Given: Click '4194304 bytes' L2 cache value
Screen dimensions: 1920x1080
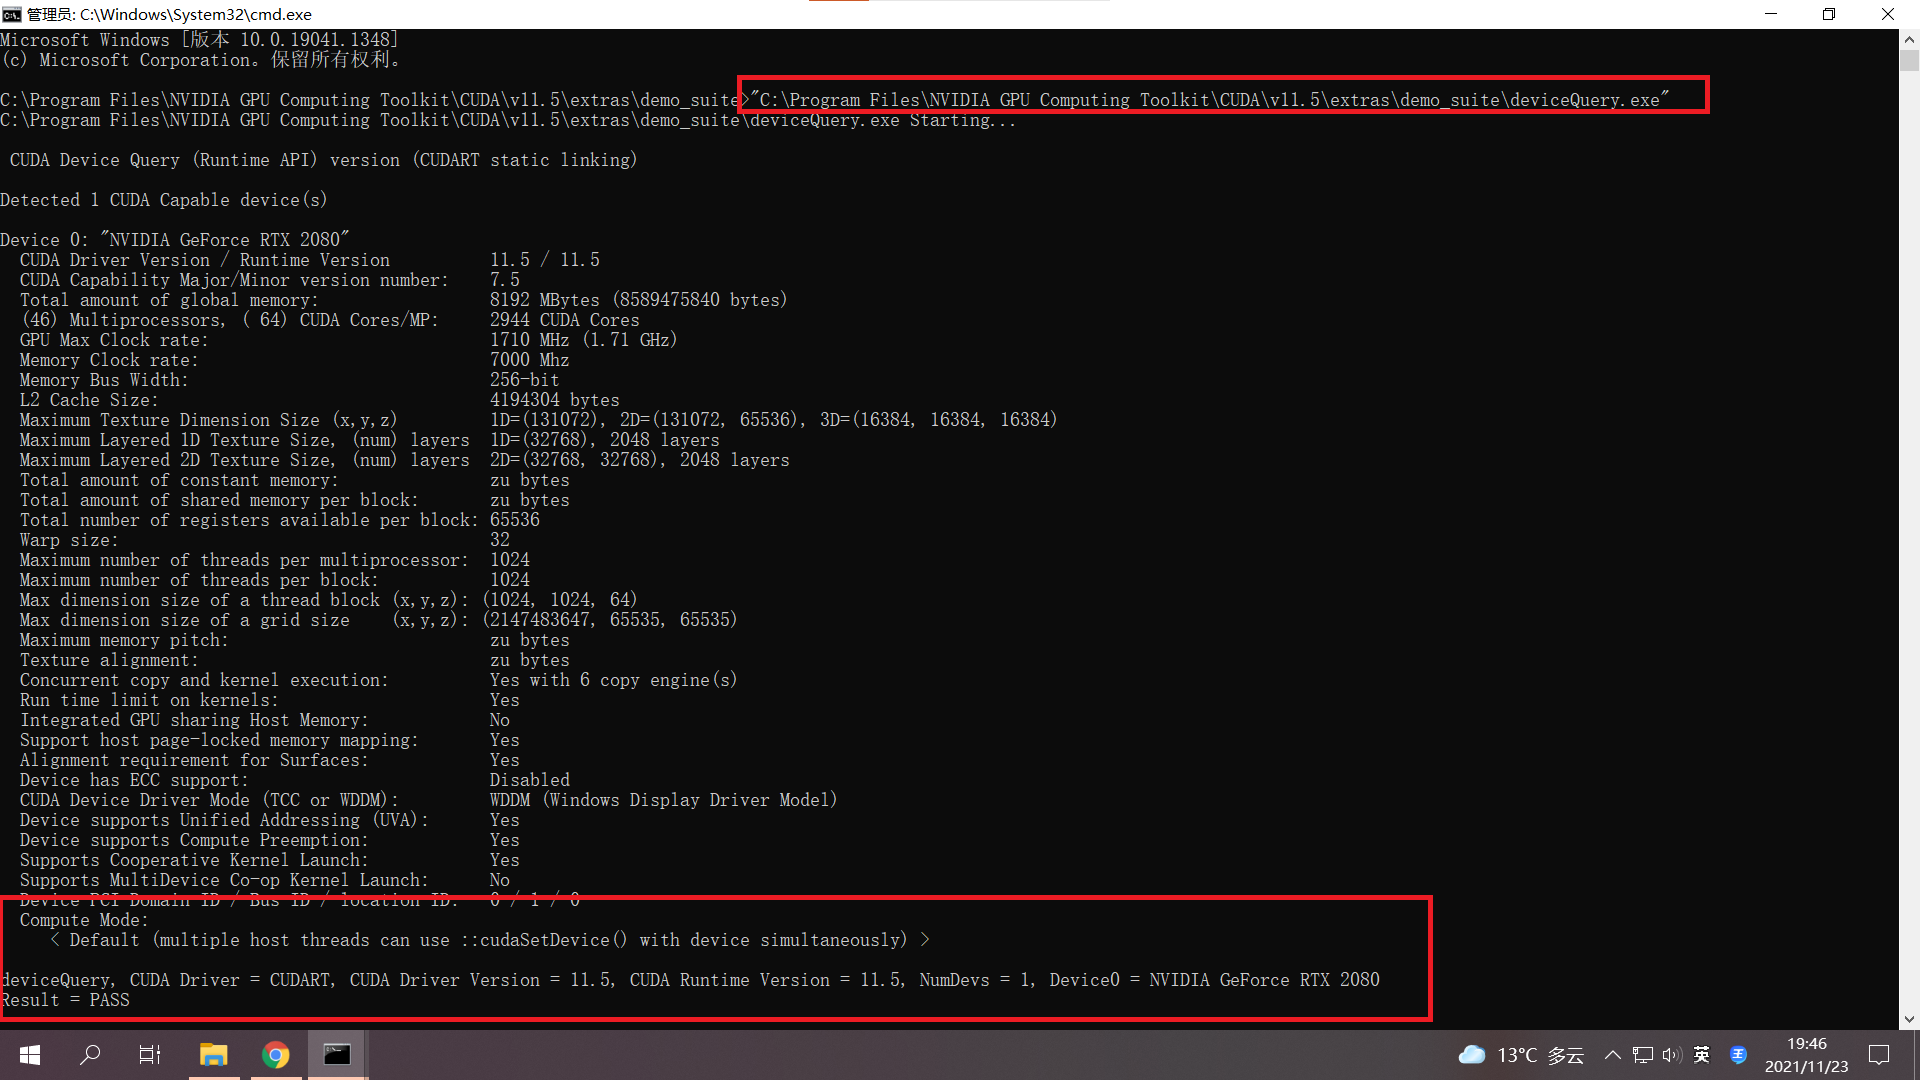Looking at the screenshot, I should pos(554,400).
